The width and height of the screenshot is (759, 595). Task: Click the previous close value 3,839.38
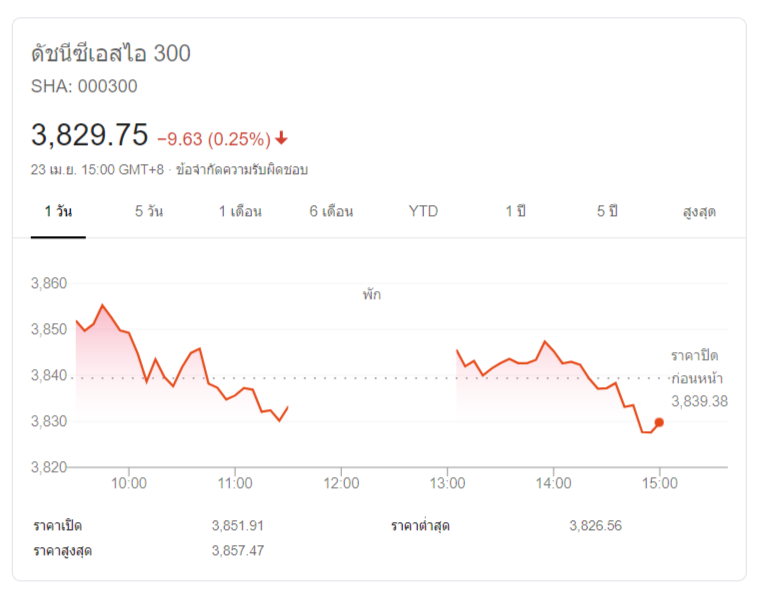tap(700, 401)
